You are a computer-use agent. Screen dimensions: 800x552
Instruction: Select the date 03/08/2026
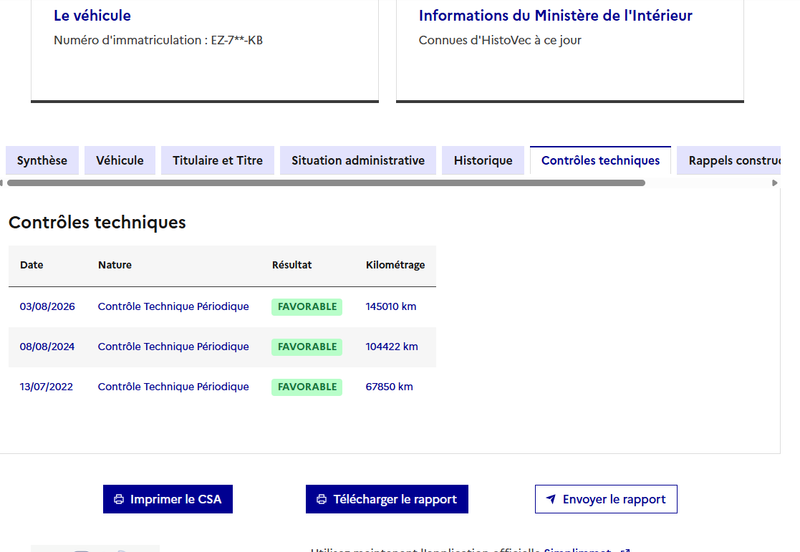47,307
